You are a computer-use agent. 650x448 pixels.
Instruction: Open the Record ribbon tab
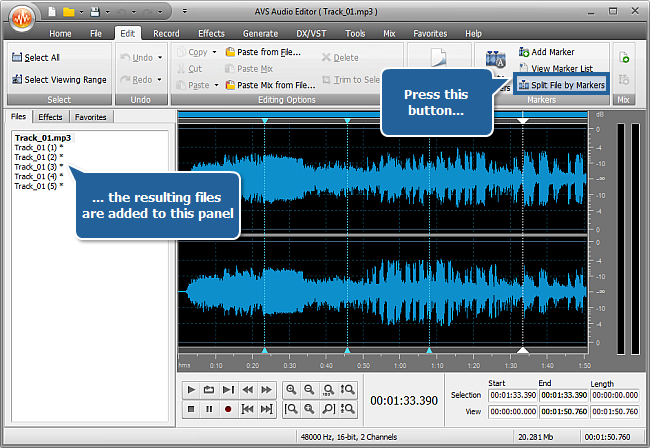click(166, 34)
